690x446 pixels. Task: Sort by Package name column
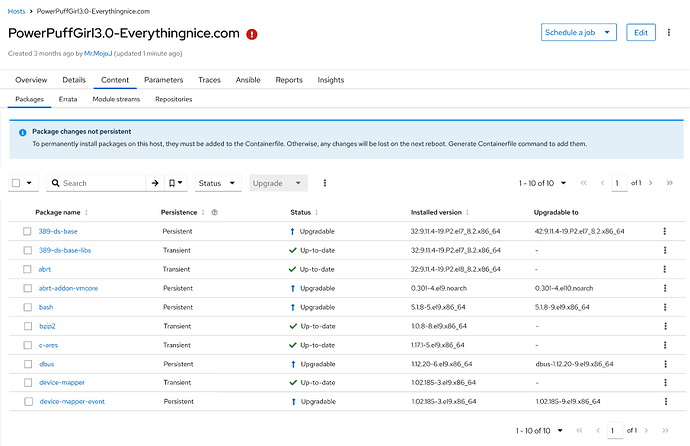[x=86, y=212]
